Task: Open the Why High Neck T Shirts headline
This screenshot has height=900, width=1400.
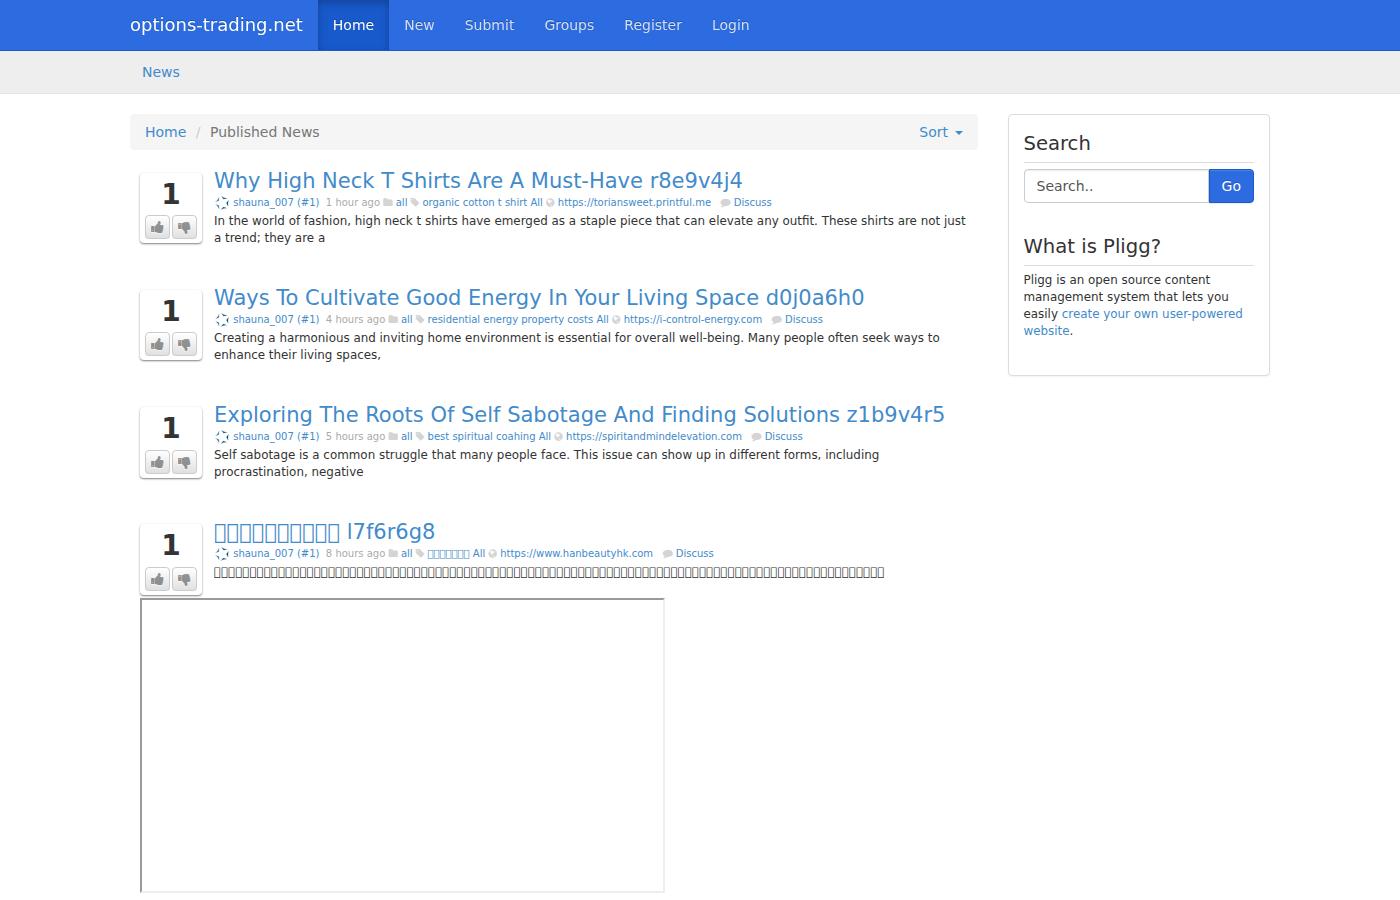Action: 478,181
